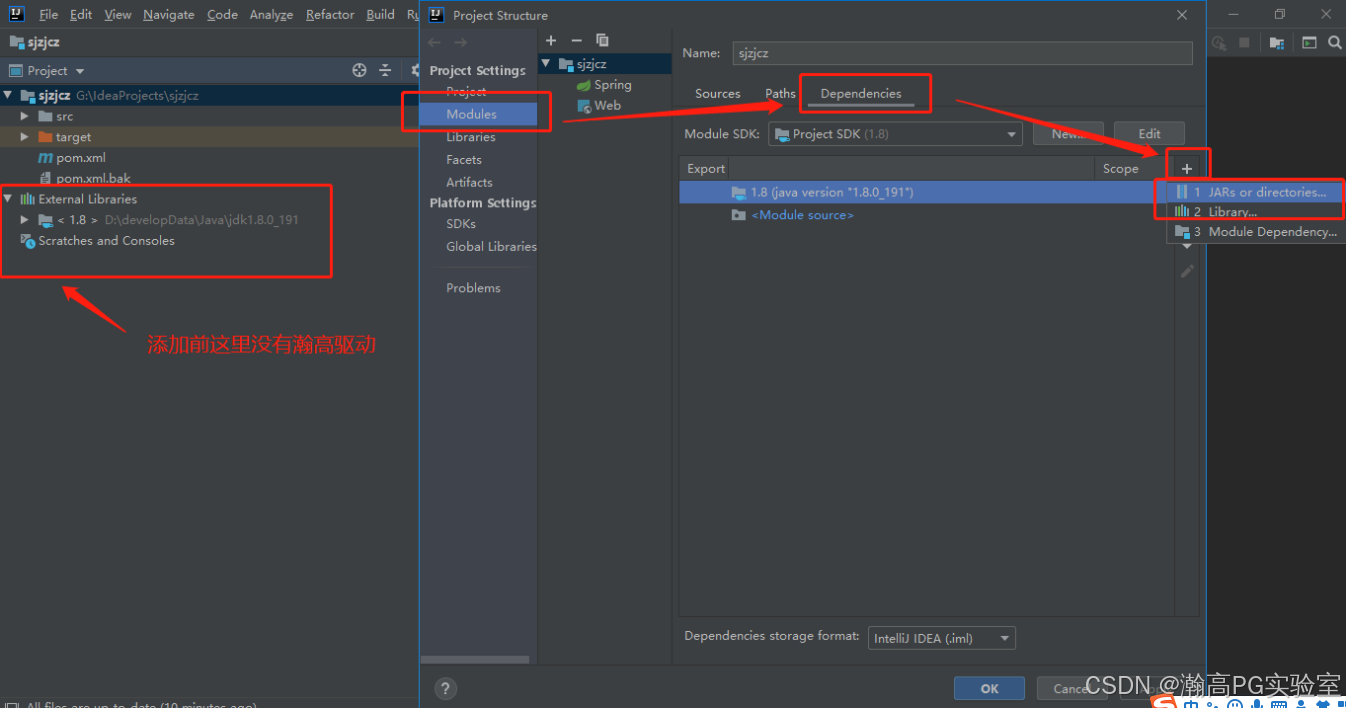The height and width of the screenshot is (708, 1346).
Task: Close the Project Structure dialog
Action: point(1182,15)
